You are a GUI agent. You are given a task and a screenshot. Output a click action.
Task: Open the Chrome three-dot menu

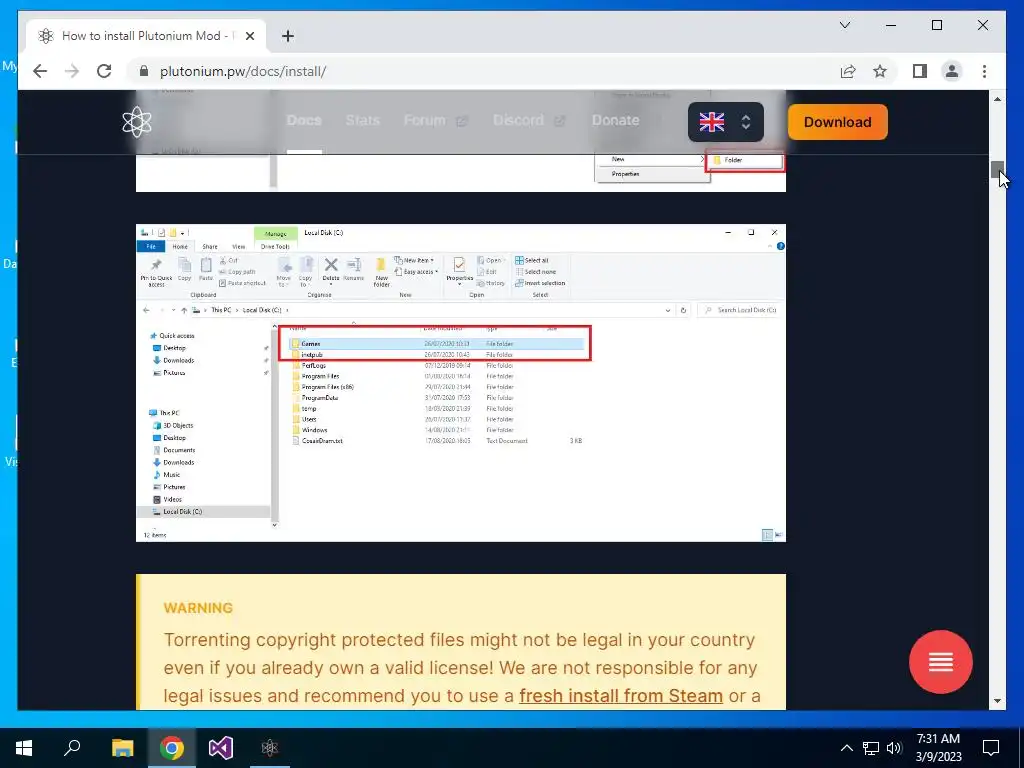click(984, 71)
